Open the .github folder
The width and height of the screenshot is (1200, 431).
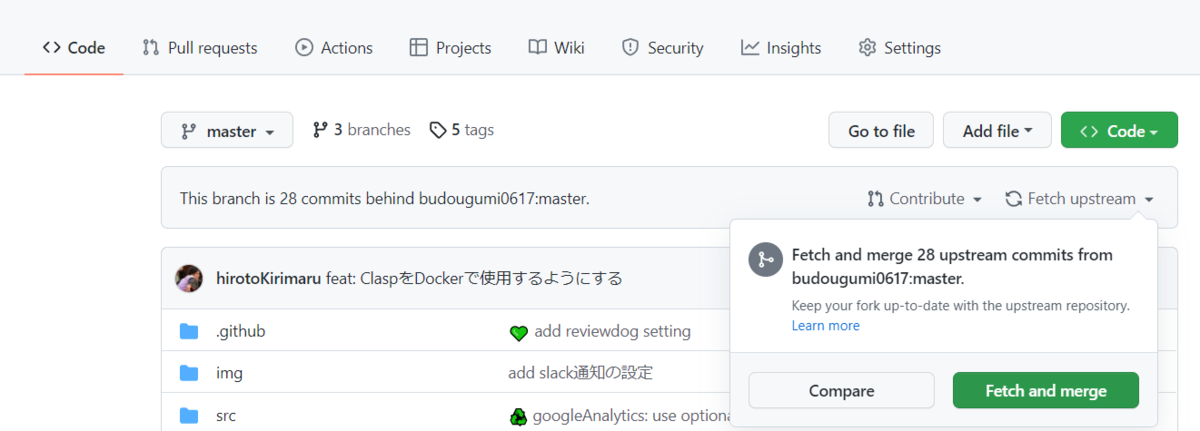(240, 331)
